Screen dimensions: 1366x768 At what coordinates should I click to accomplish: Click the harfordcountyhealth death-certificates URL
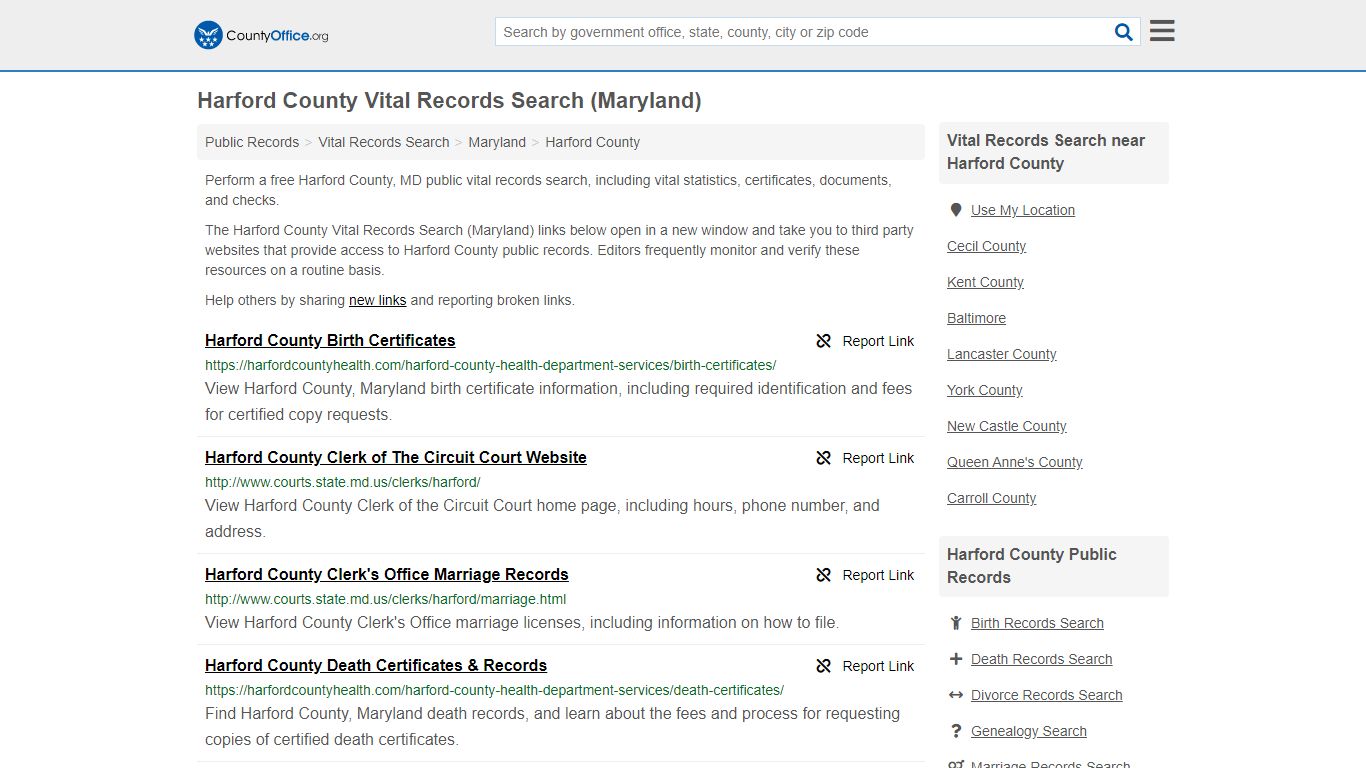pos(494,690)
